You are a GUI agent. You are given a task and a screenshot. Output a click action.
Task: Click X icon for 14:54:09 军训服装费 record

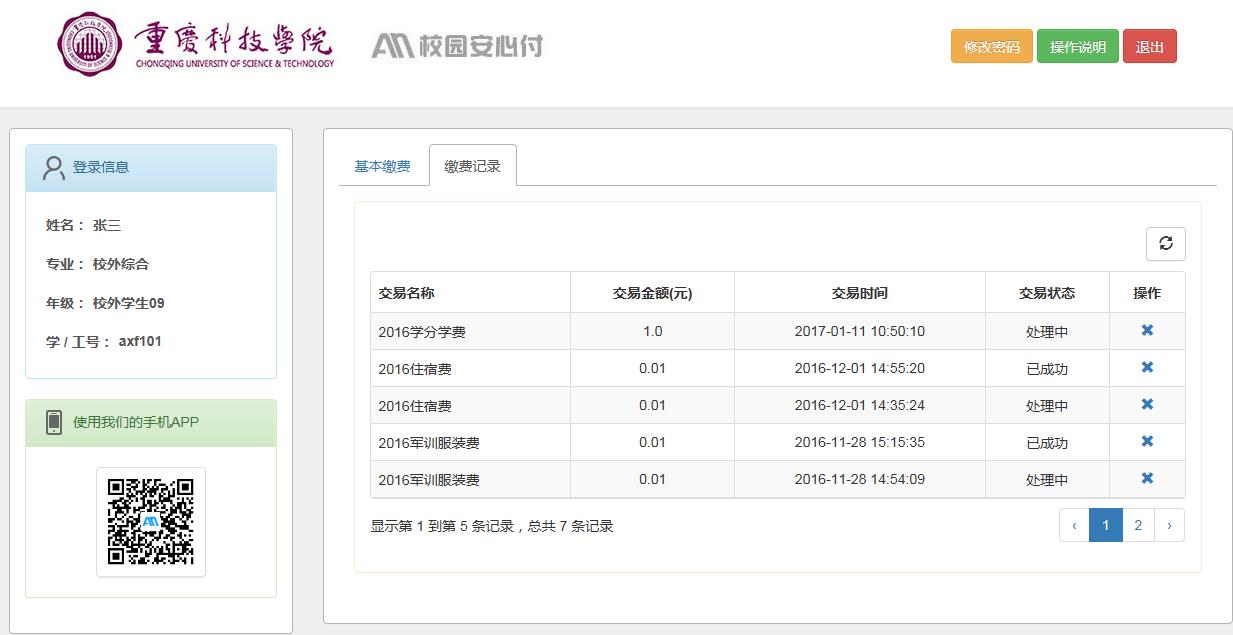click(1147, 478)
